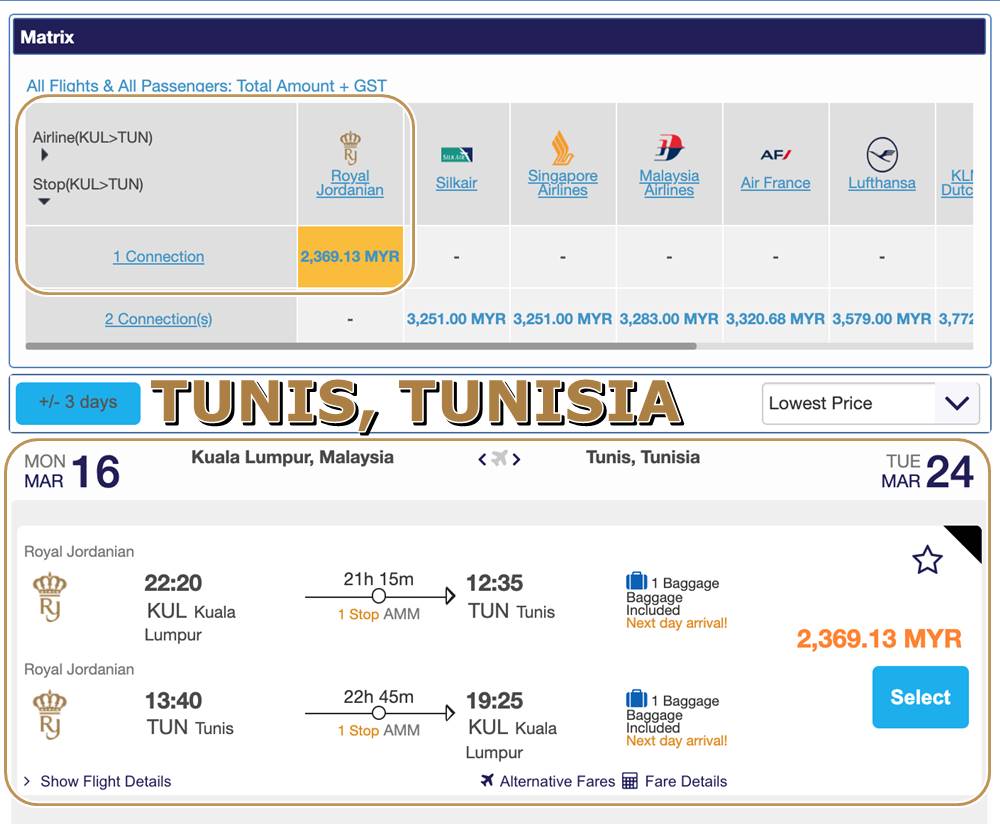Screen dimensions: 1000x824
Task: Favorite the flight with the star icon
Action: [x=927, y=560]
